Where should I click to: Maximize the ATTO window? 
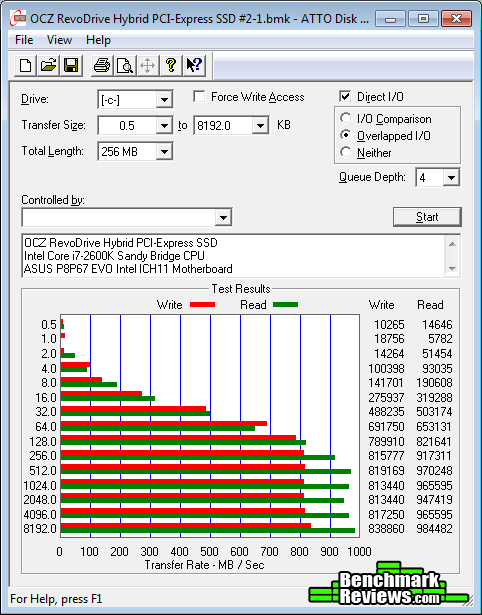click(x=423, y=18)
